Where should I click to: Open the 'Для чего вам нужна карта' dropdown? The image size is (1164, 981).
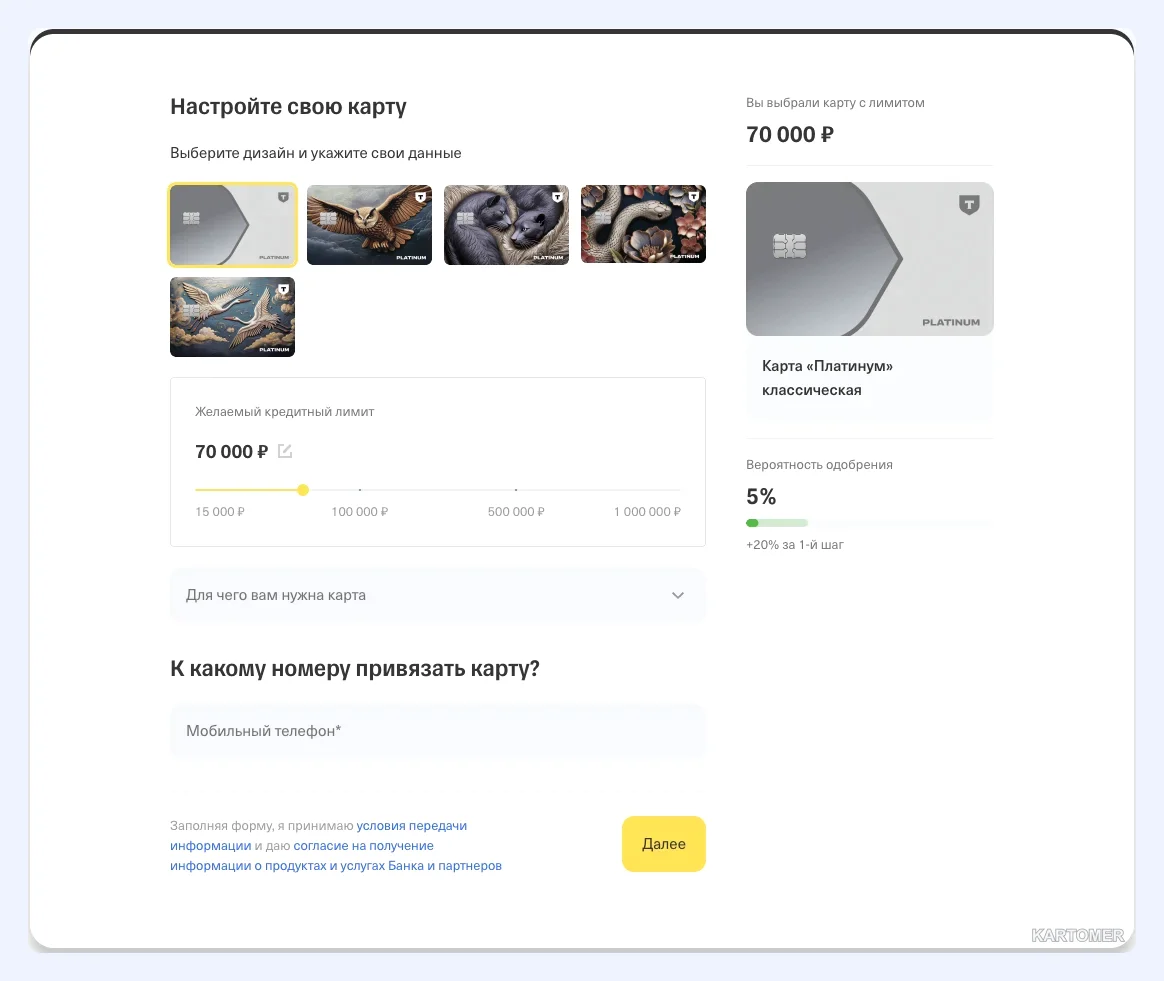[x=438, y=595]
